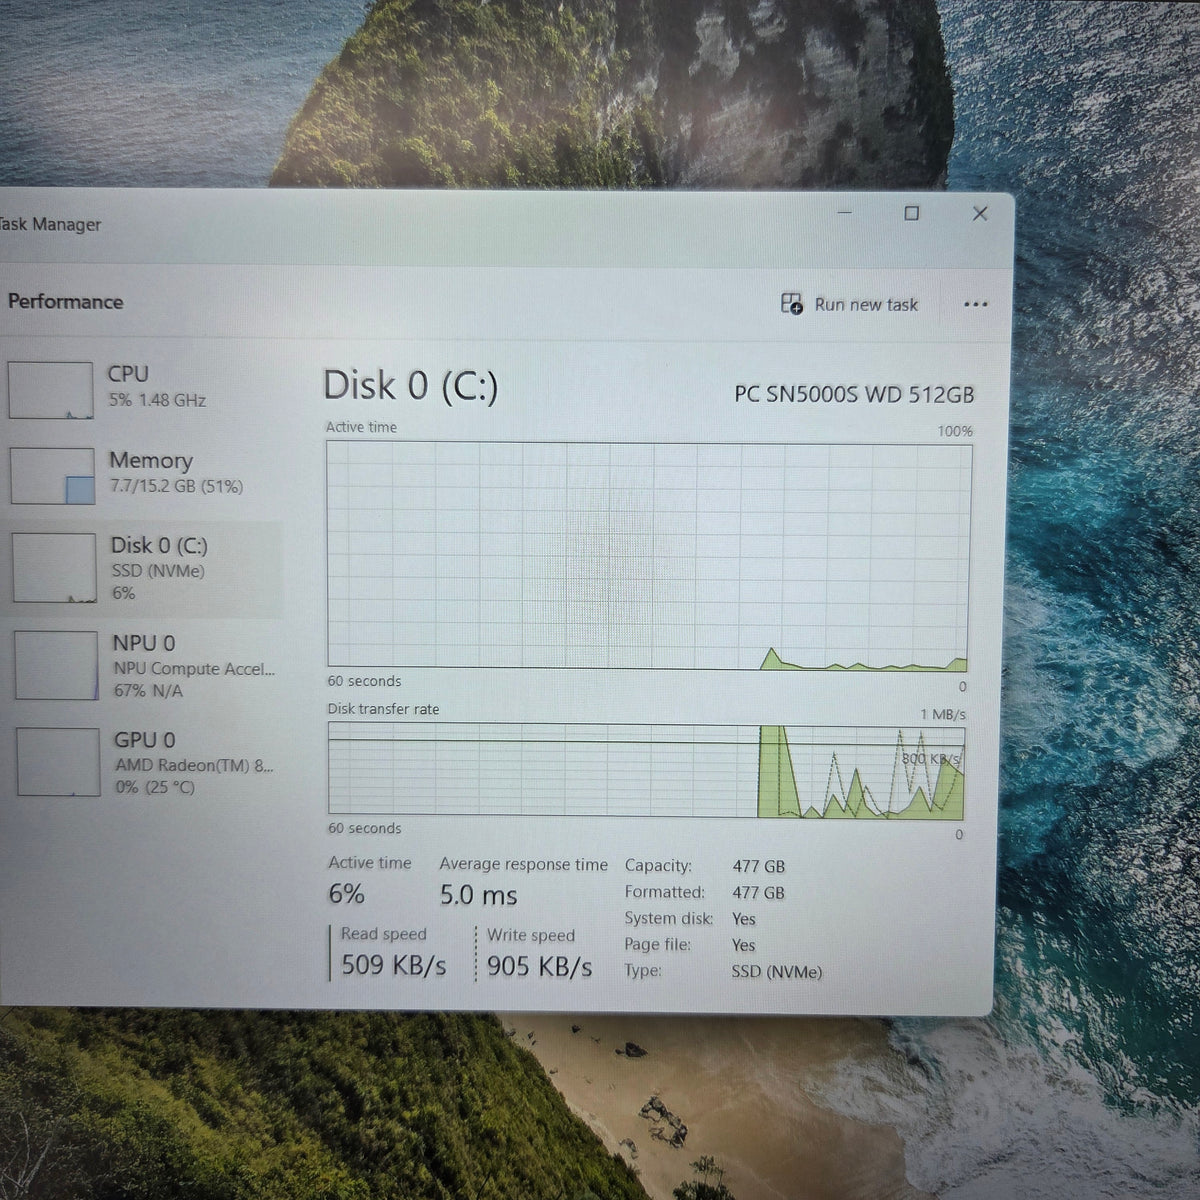Click the Page file Yes value

pos(744,945)
